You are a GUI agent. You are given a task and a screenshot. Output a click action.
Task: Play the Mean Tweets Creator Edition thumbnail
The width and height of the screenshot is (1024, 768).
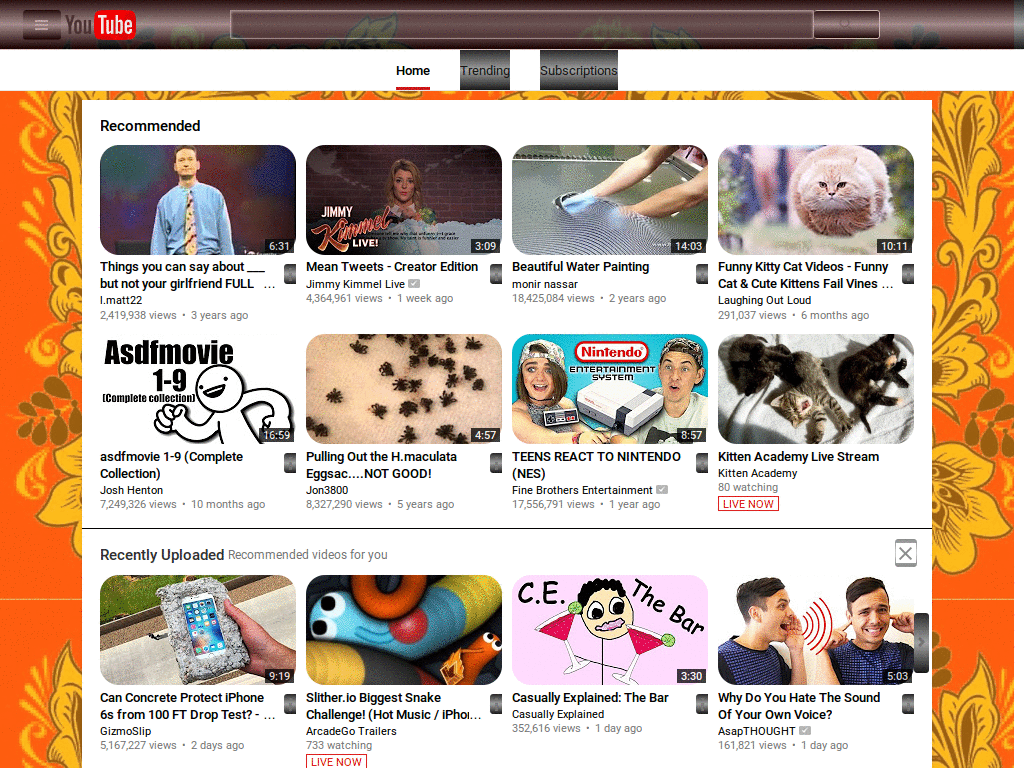[404, 200]
